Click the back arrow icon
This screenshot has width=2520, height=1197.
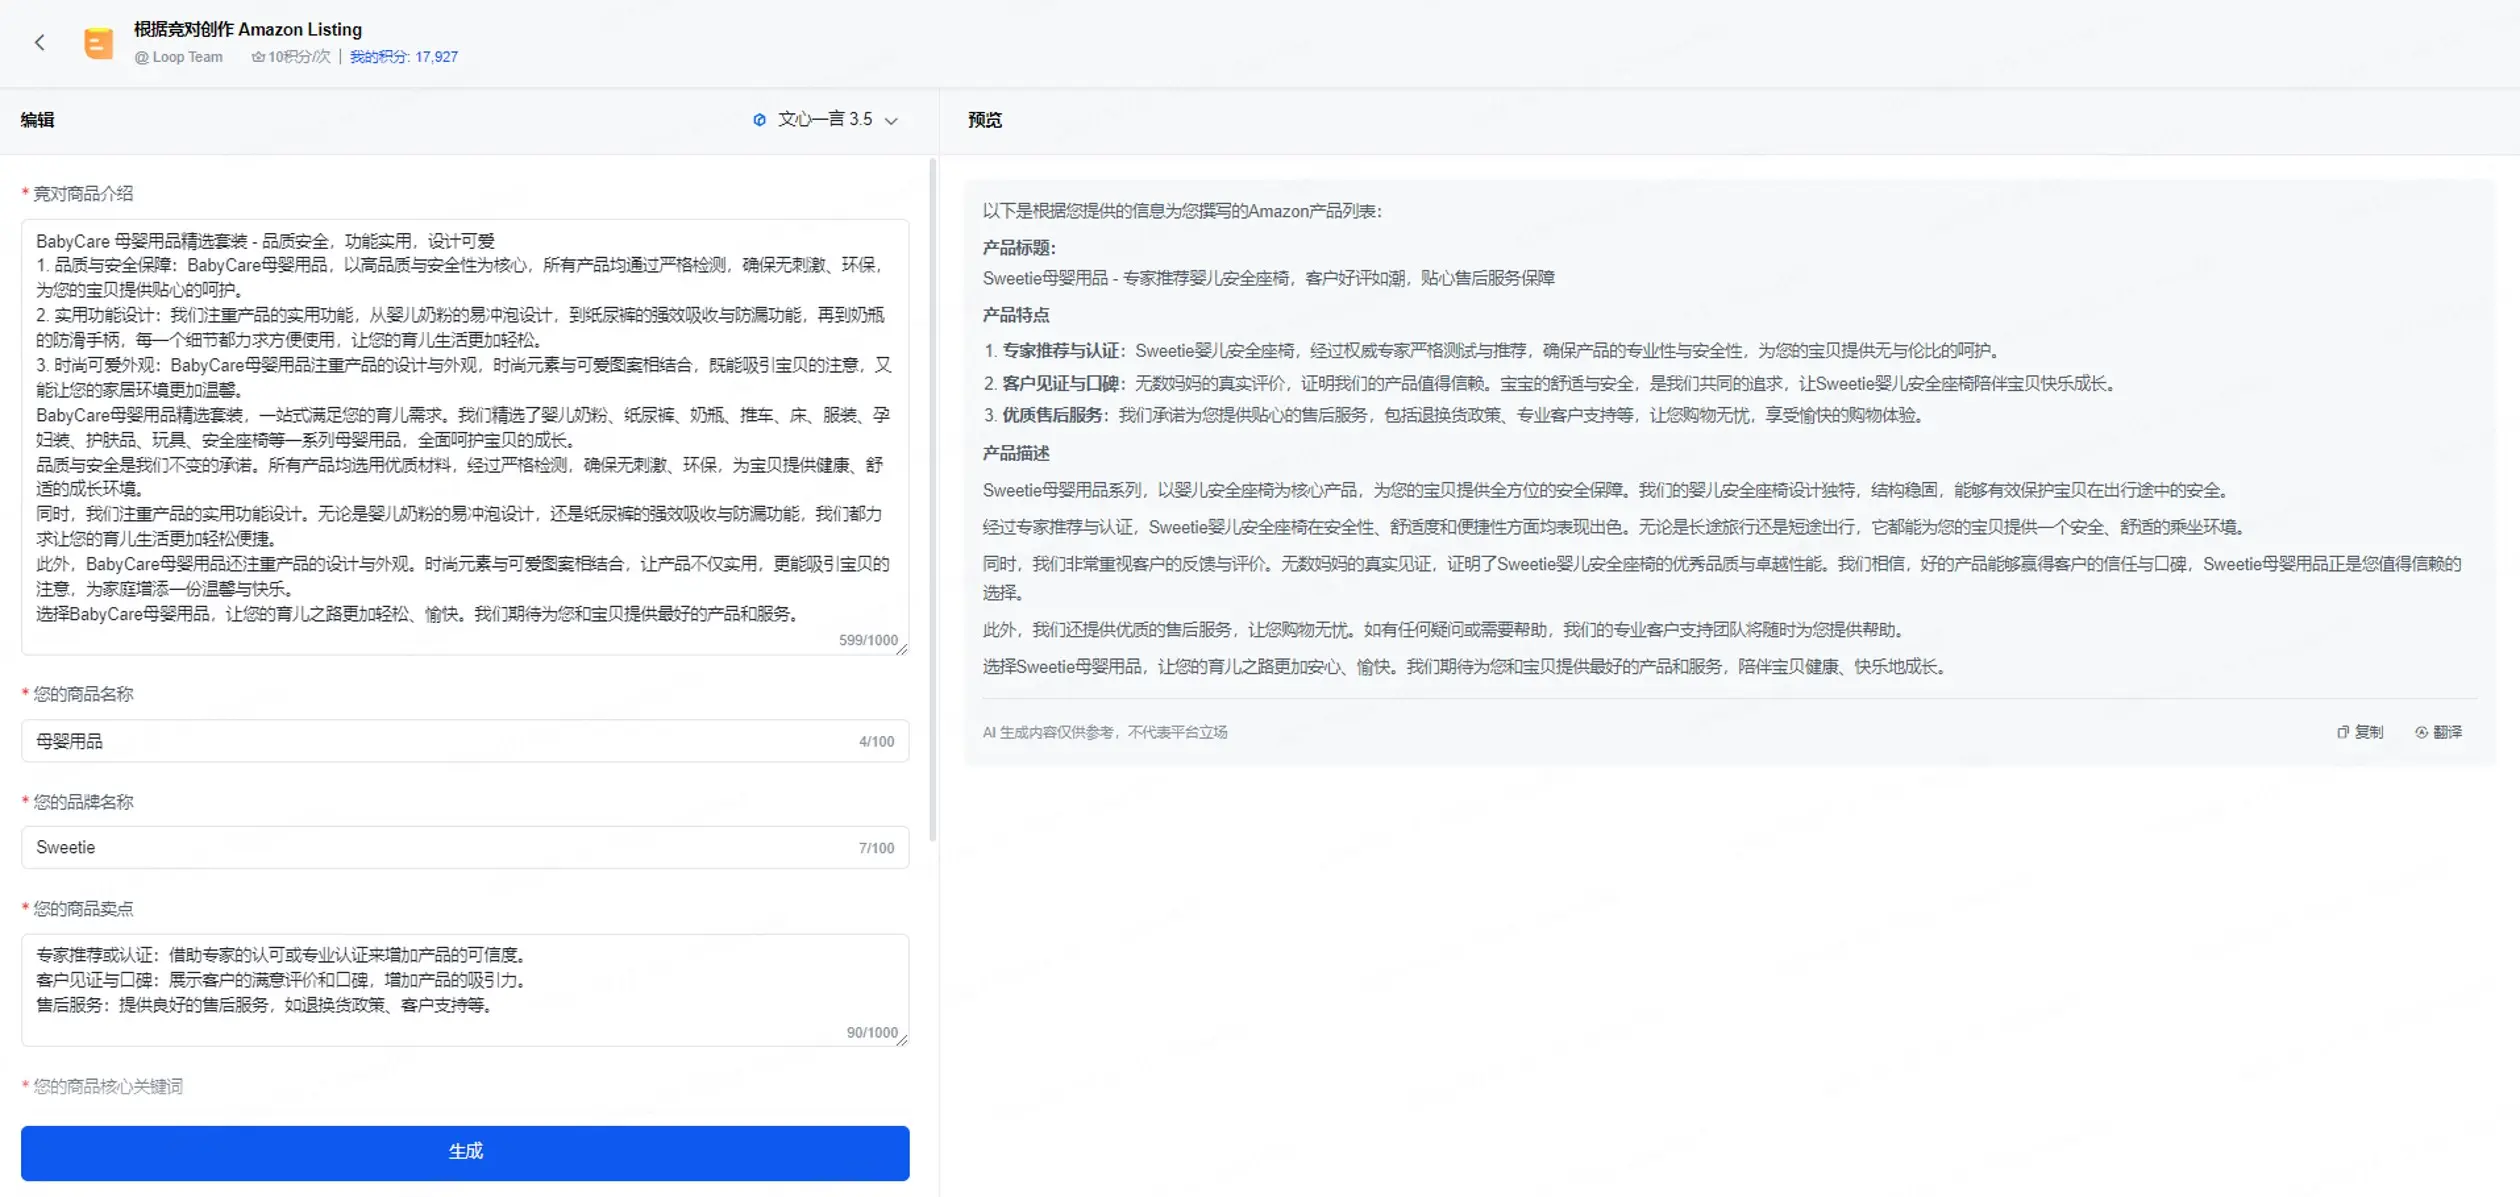[x=40, y=42]
